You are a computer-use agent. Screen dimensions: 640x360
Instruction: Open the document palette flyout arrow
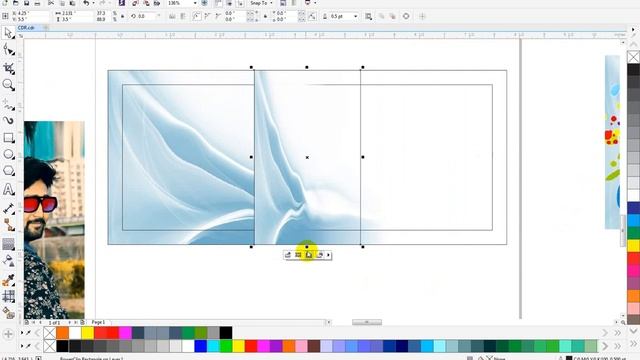(x=22, y=333)
